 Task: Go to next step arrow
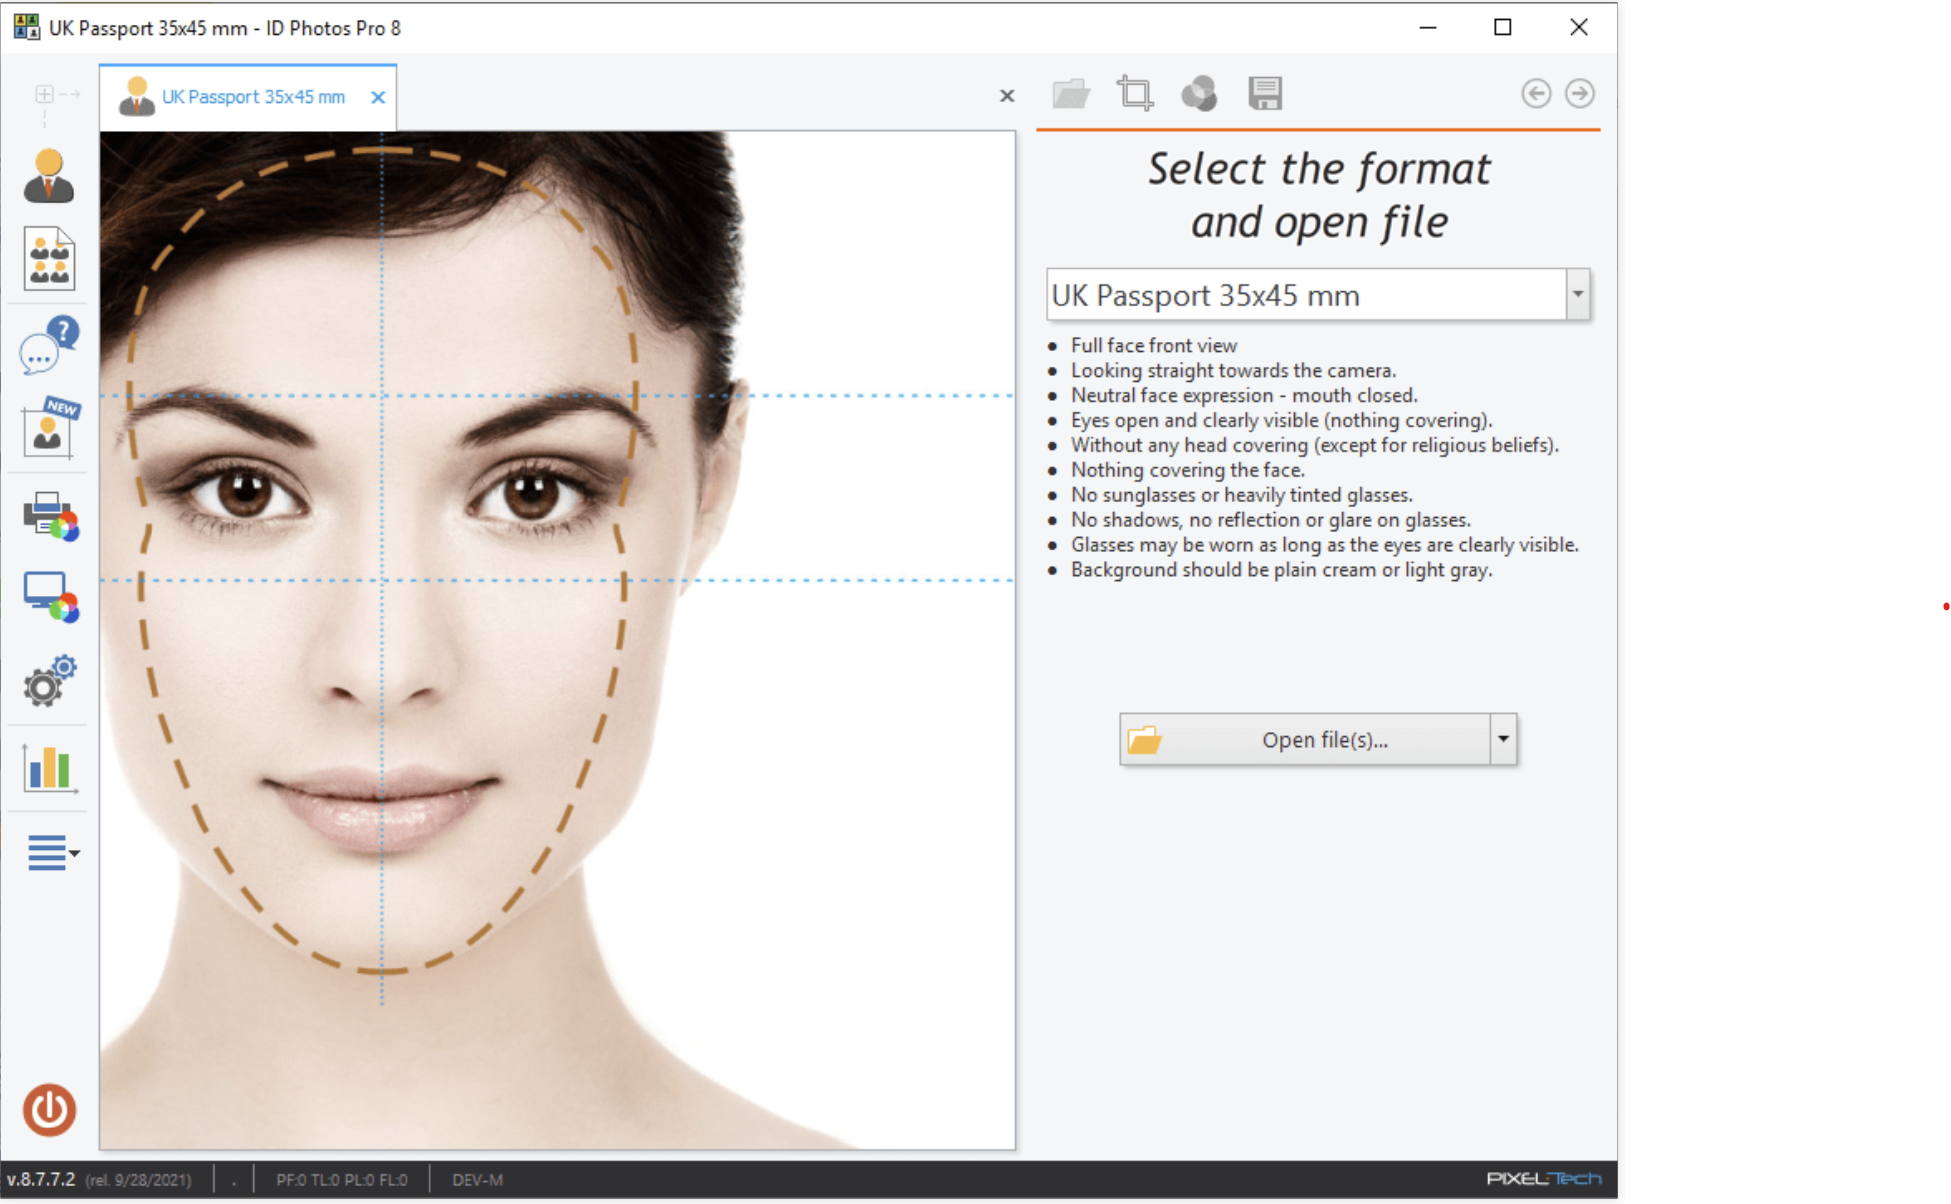point(1580,94)
